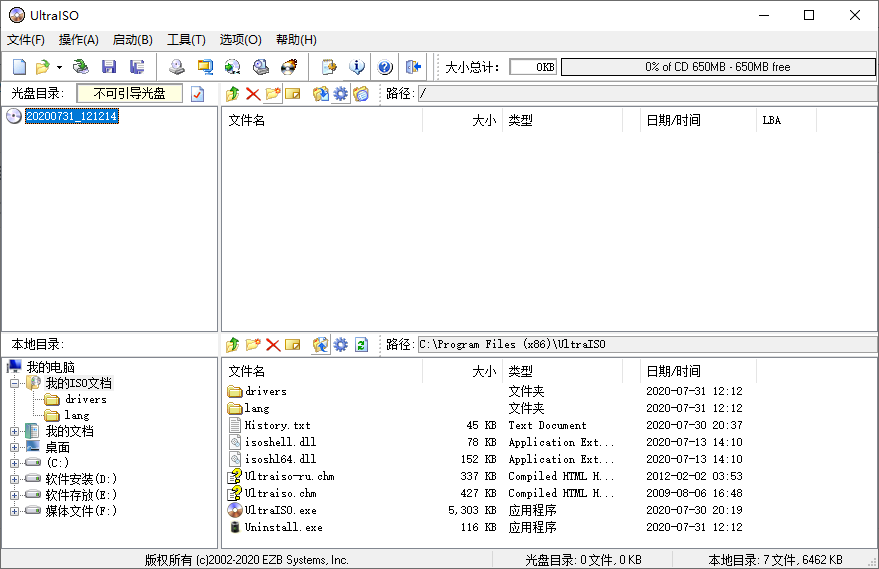Select the 20200731_121214 disc volume

[72, 116]
